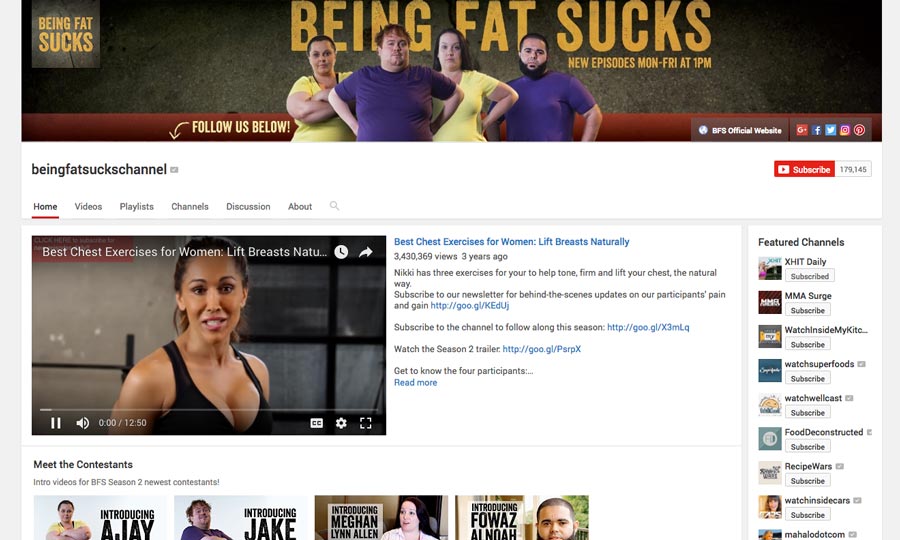The width and height of the screenshot is (900, 540).
Task: Enter fullscreen with the fullscreen icon
Action: [x=366, y=423]
